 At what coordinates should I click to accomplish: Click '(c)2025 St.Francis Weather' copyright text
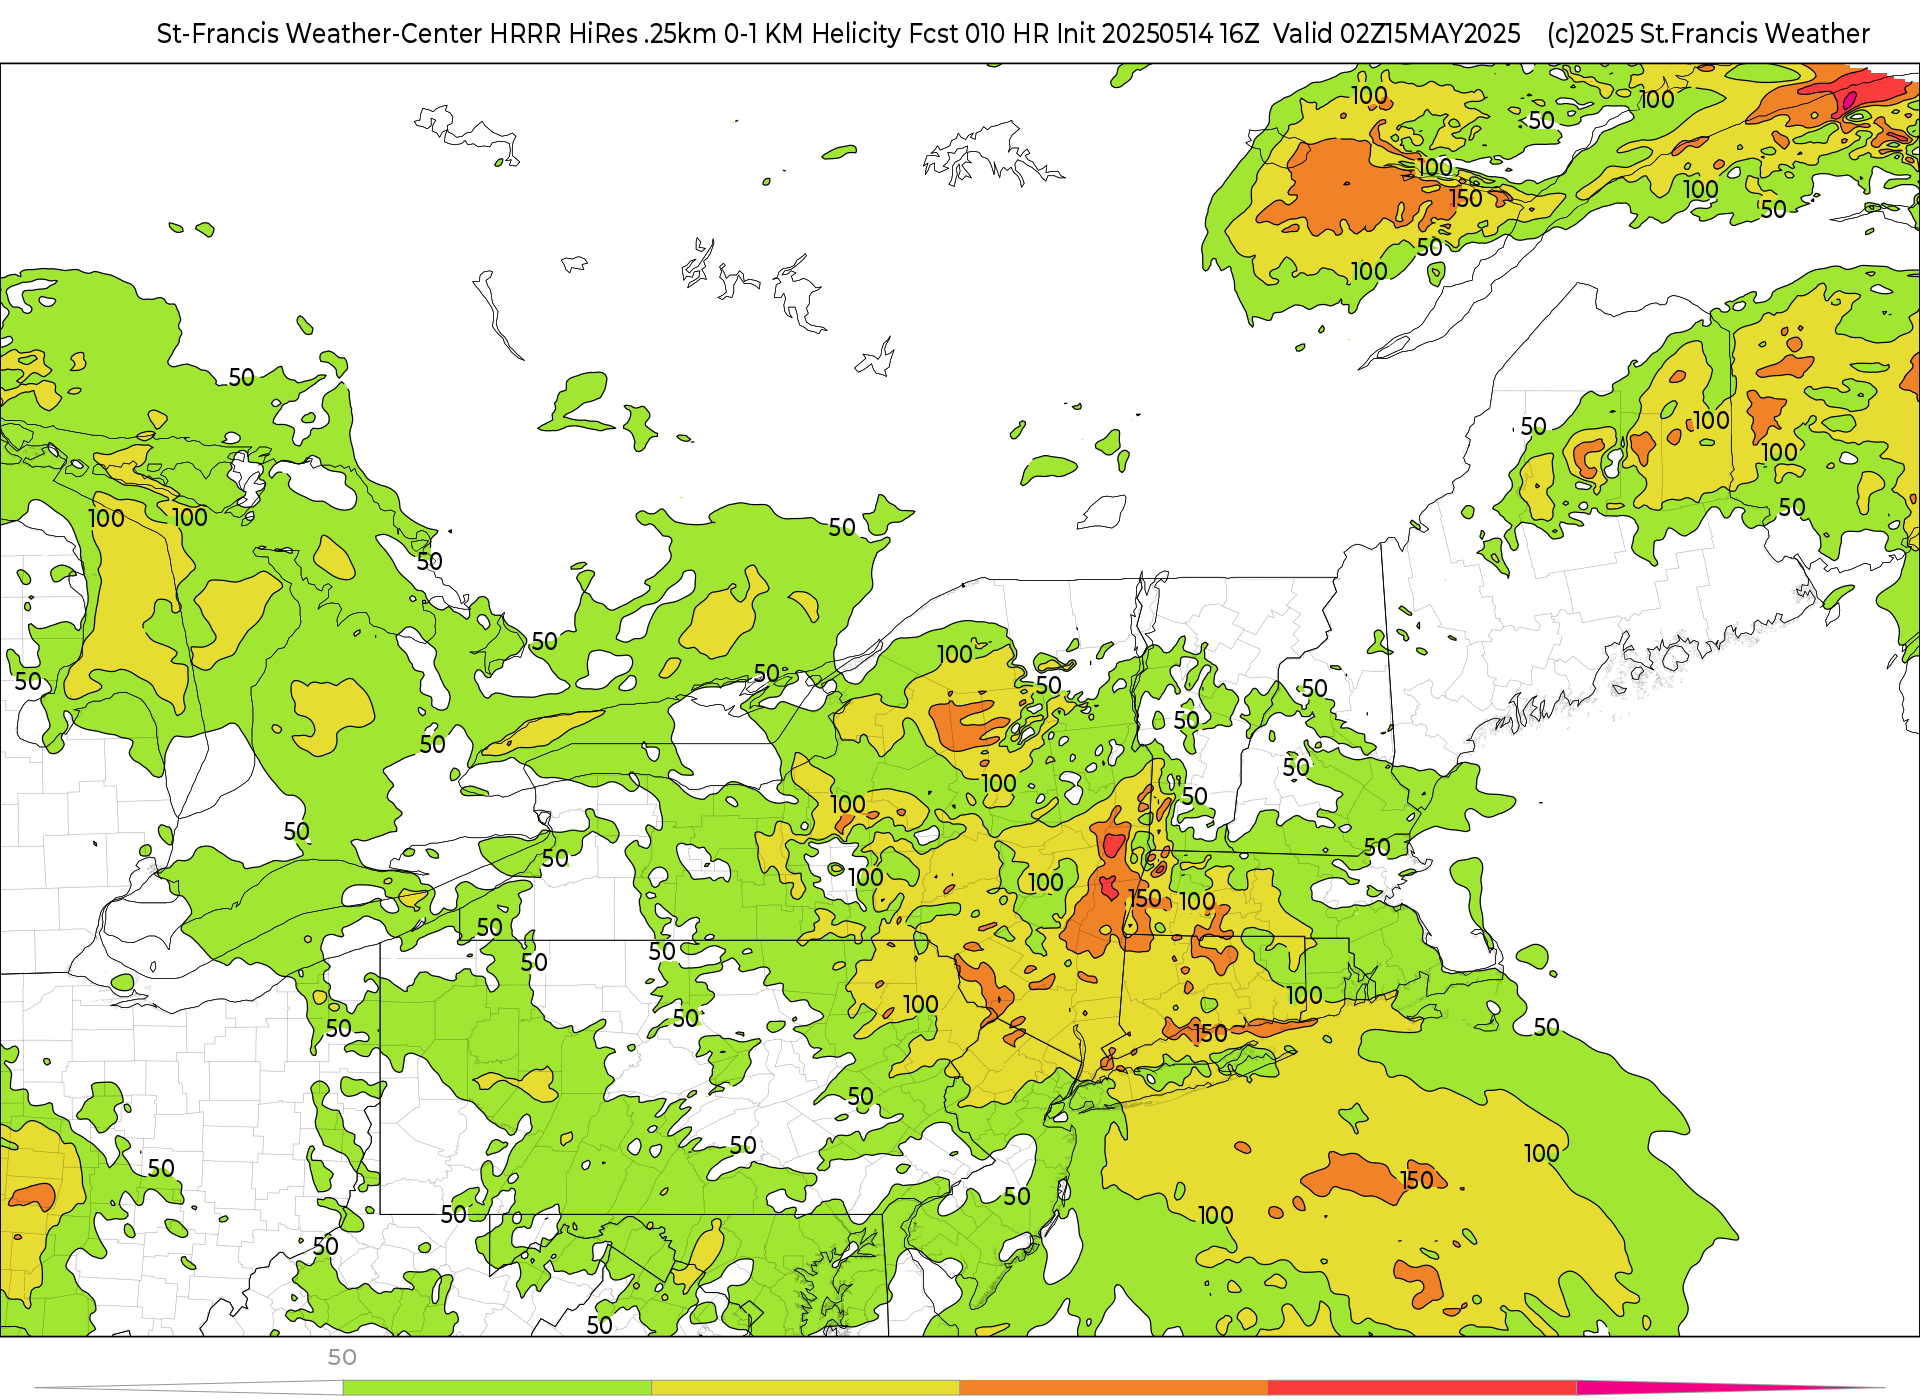(1708, 34)
